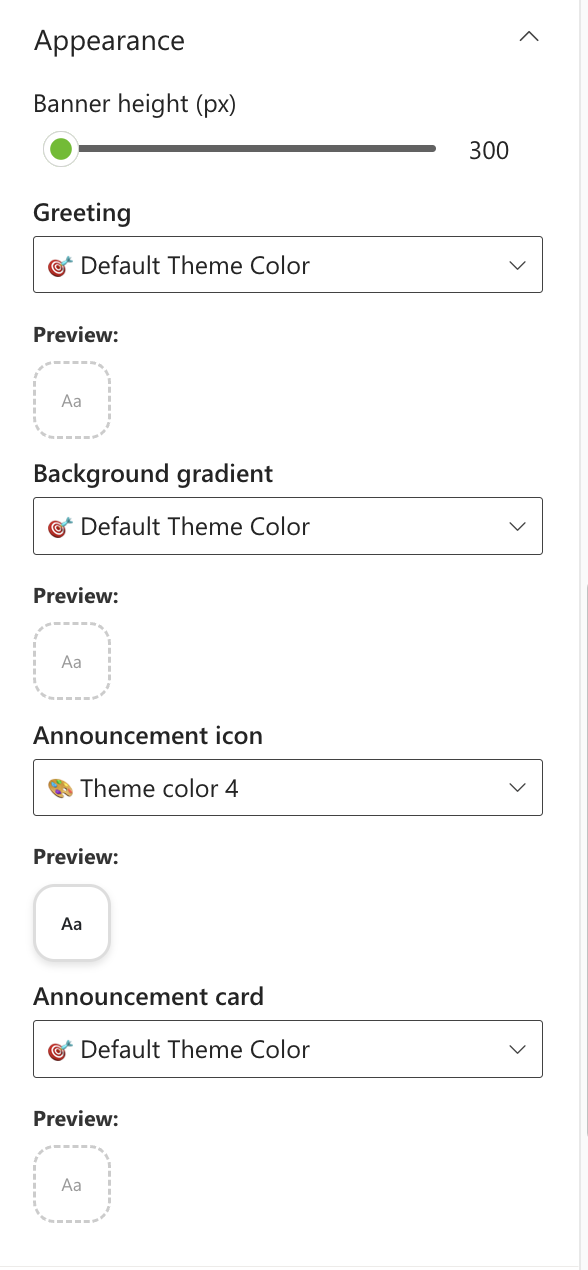588x1270 pixels.
Task: Click the Greeting Aa preview tile
Action: pos(71,400)
